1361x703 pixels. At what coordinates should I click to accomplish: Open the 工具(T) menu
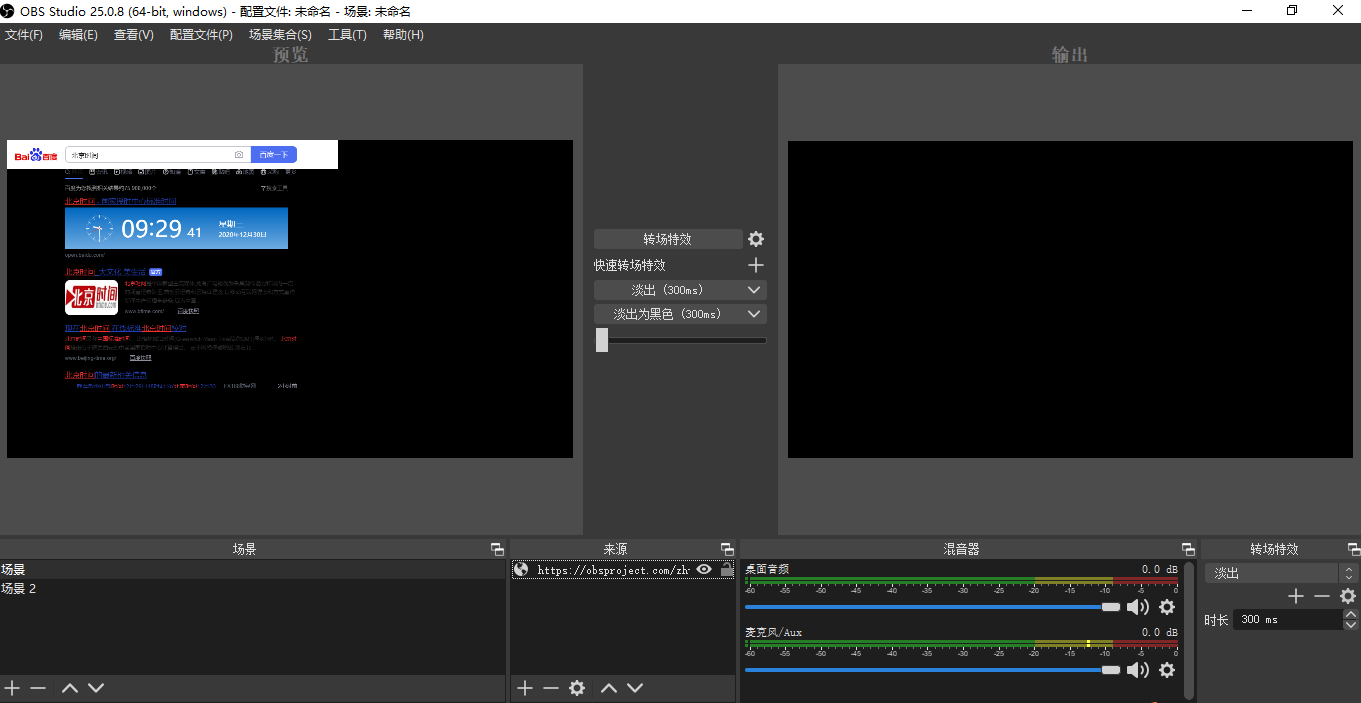tap(347, 35)
